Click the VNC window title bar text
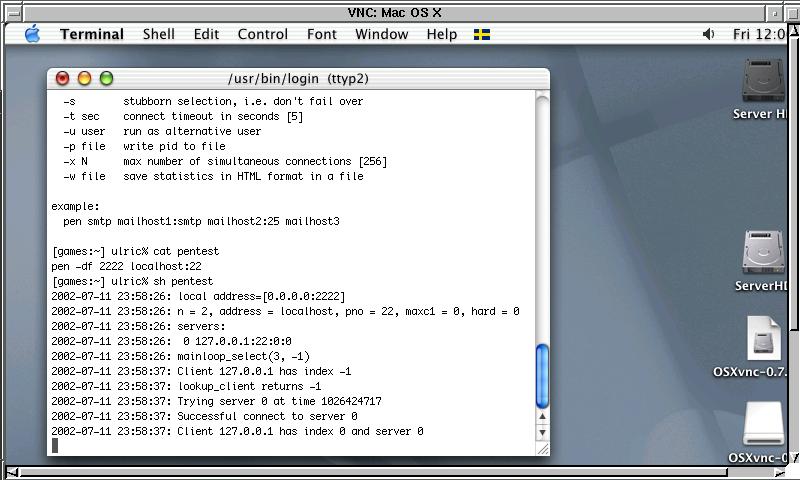Image resolution: width=800 pixels, height=480 pixels. (x=394, y=13)
